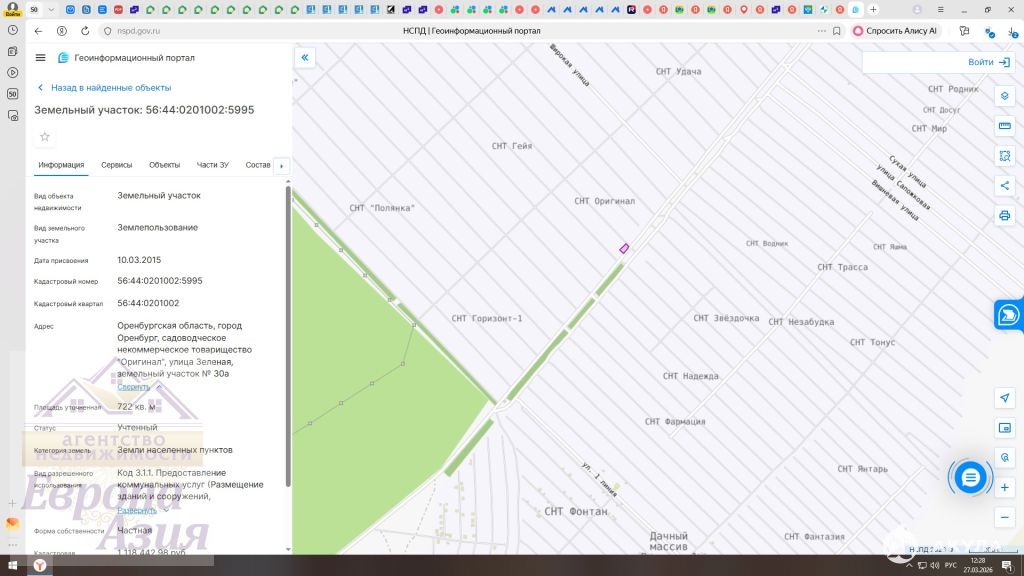The width and height of the screenshot is (1024, 576).
Task: Click the share map icon
Action: pos(1005,185)
